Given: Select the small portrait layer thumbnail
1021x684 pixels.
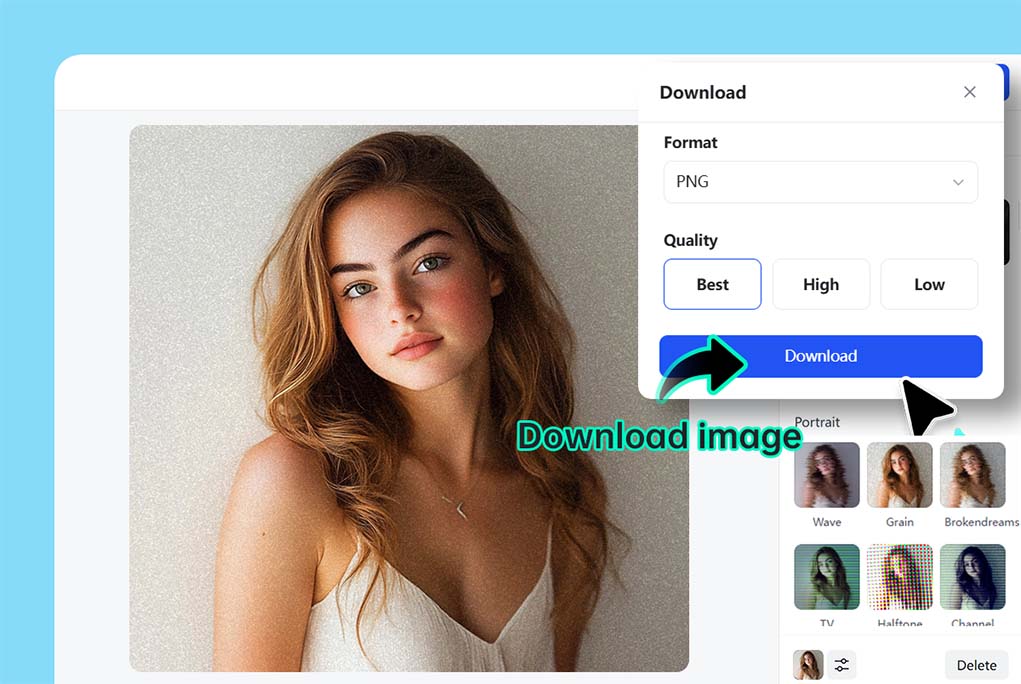Looking at the screenshot, I should pyautogui.click(x=808, y=665).
